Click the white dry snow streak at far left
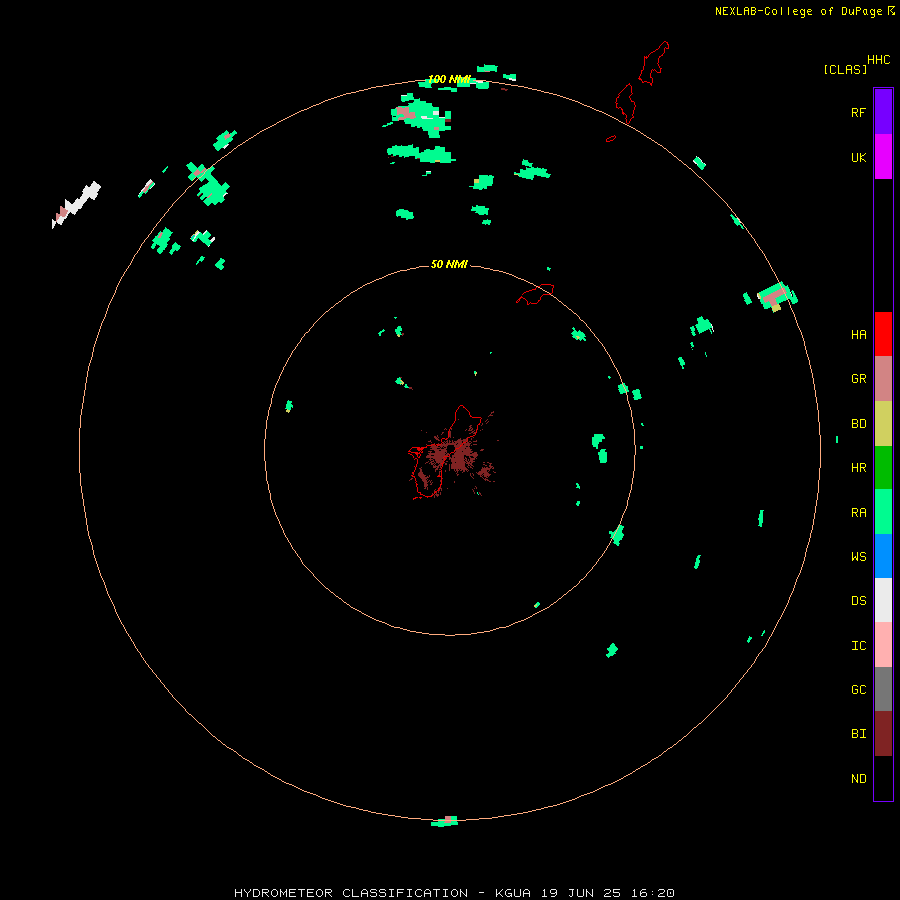900x900 pixels. 76,204
